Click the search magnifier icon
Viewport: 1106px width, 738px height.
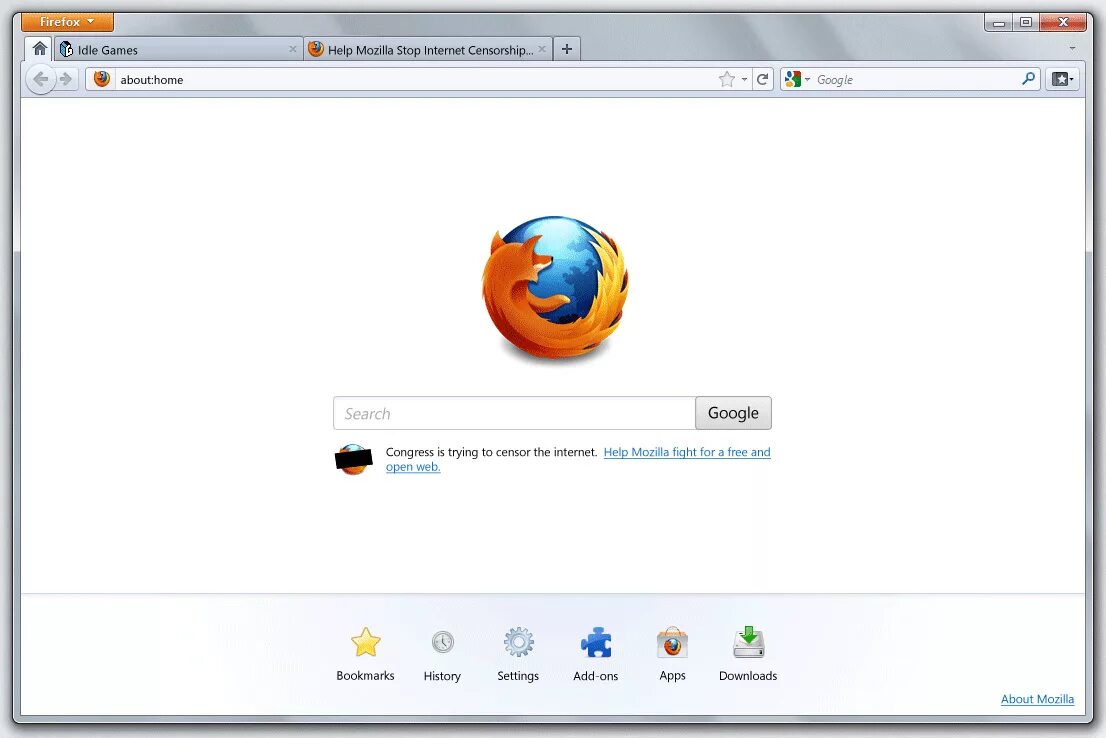[1028, 79]
